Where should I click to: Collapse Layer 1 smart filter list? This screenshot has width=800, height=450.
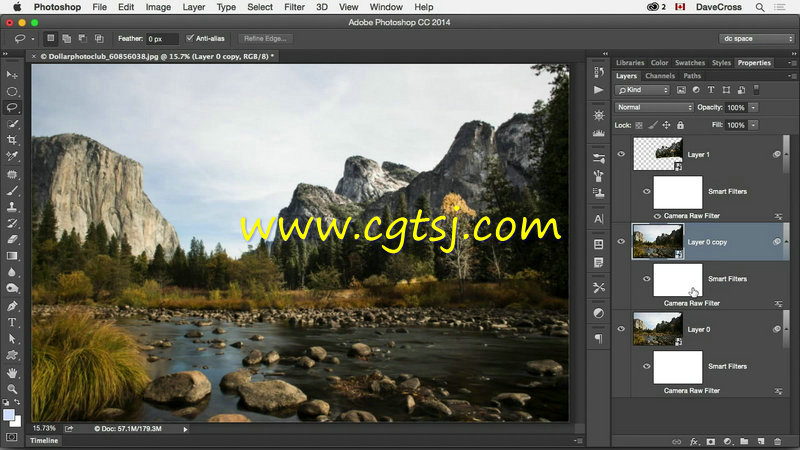click(786, 154)
